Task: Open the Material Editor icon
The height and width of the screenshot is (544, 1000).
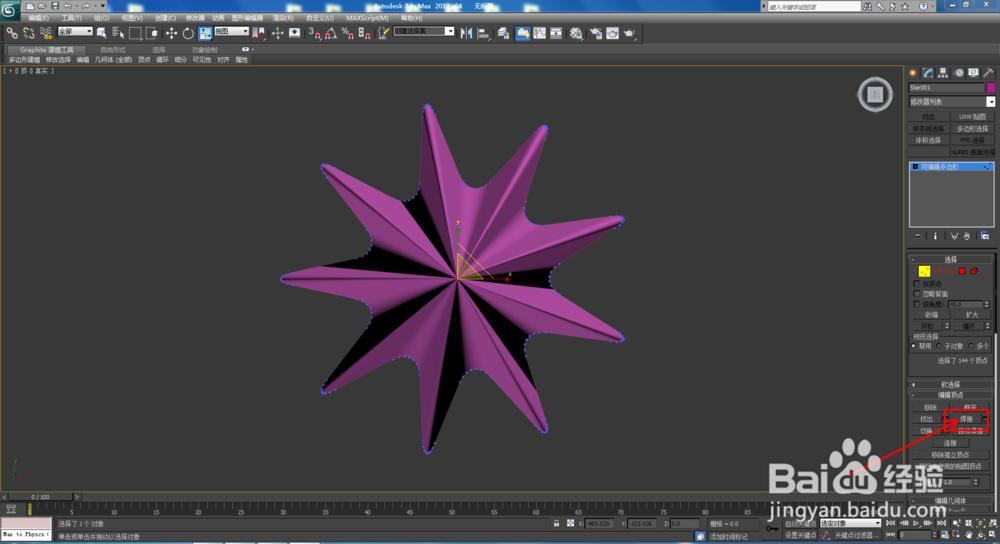Action: pos(577,33)
